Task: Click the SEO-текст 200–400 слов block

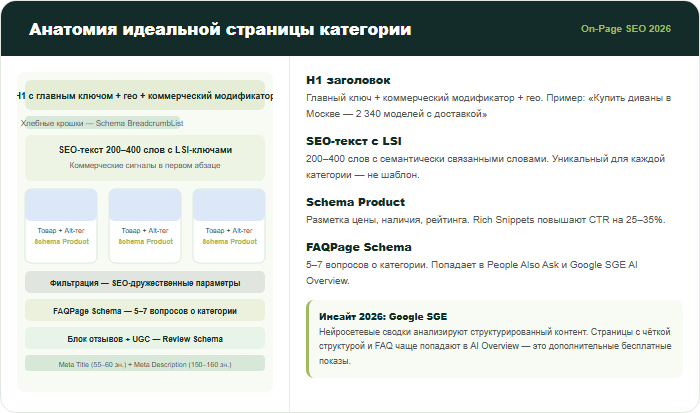Action: (145, 156)
